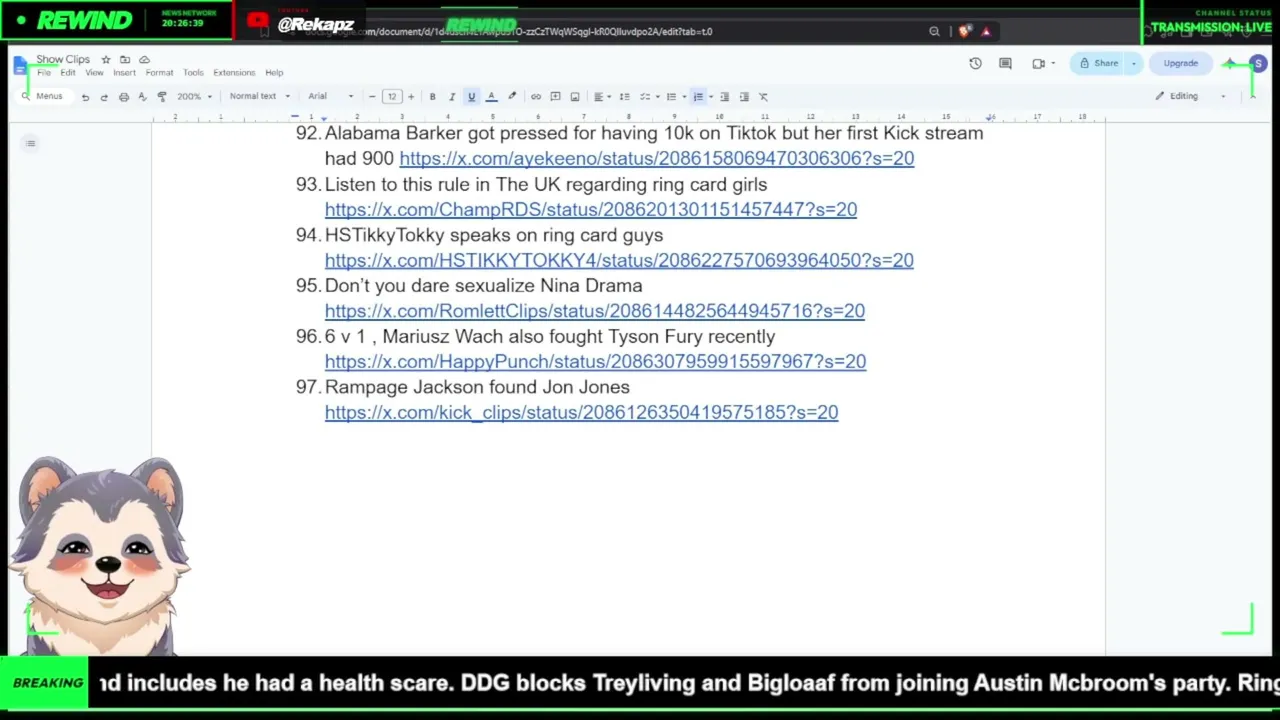Open the text alignment options
This screenshot has height=720, width=1280.
[x=601, y=97]
